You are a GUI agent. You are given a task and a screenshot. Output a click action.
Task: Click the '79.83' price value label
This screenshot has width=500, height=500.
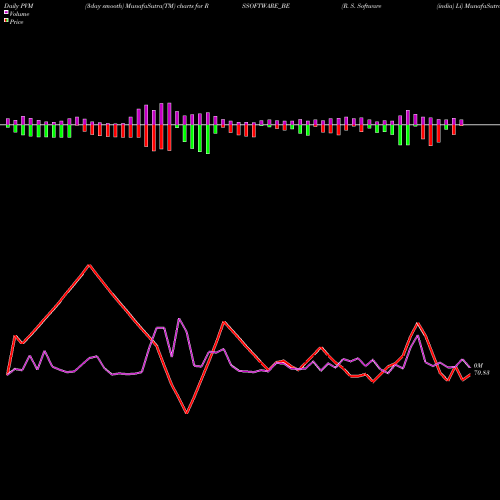[482, 373]
